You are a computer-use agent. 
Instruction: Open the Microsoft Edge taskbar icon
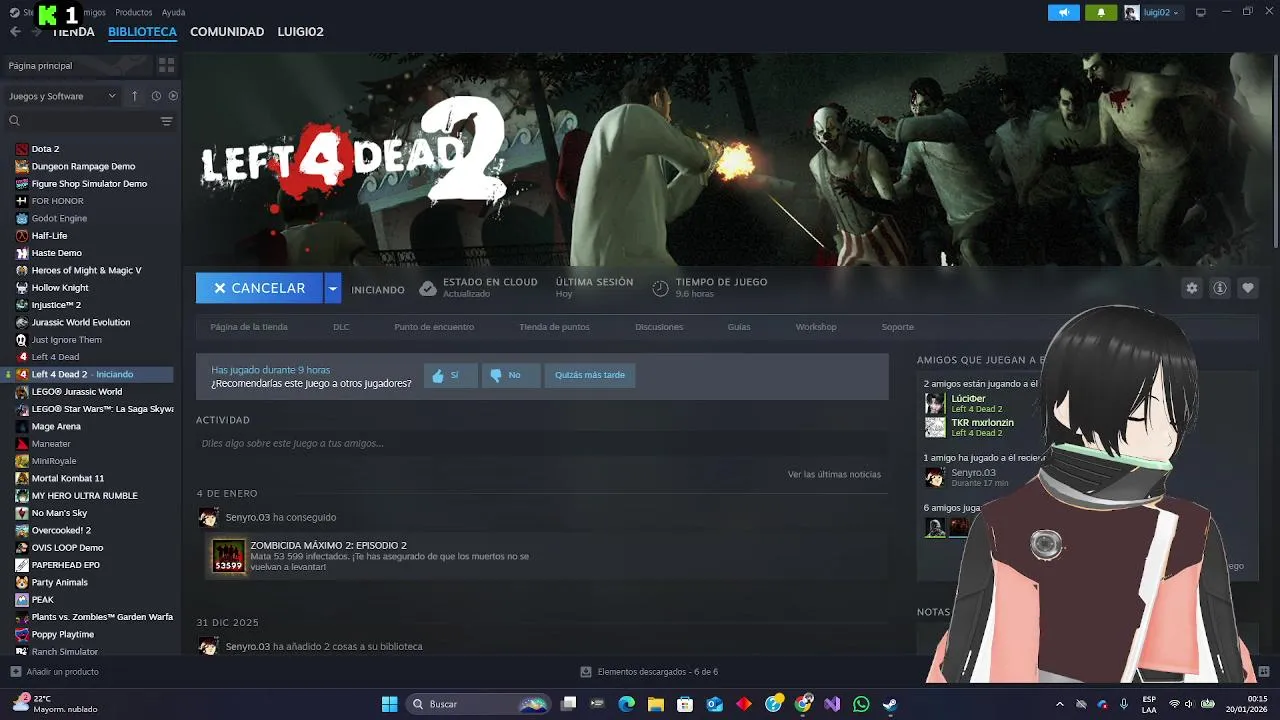pos(627,704)
